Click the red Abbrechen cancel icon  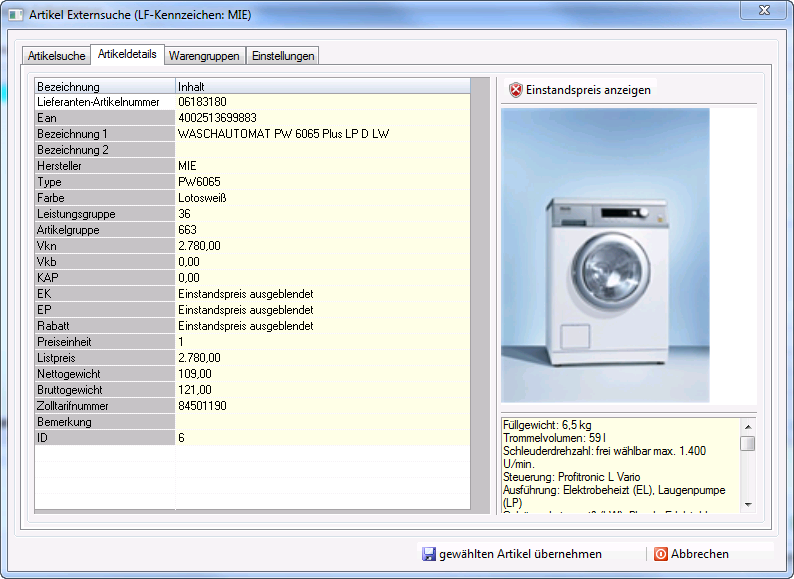click(x=660, y=554)
